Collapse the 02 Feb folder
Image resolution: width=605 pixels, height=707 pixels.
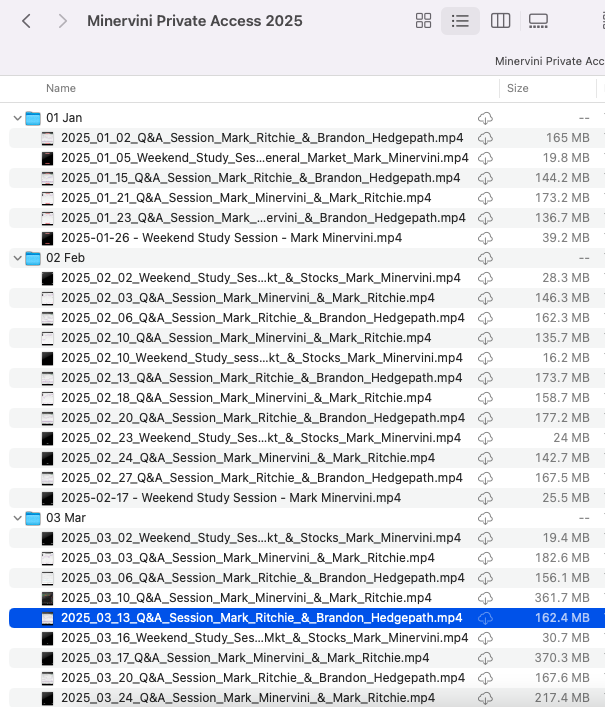pos(18,258)
